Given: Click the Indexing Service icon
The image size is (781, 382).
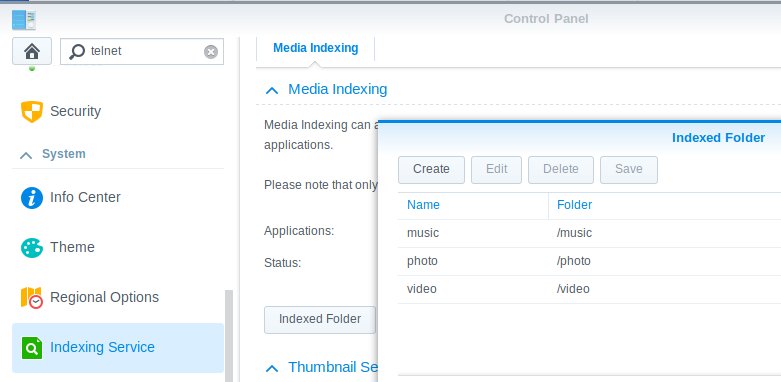Looking at the screenshot, I should (x=32, y=347).
